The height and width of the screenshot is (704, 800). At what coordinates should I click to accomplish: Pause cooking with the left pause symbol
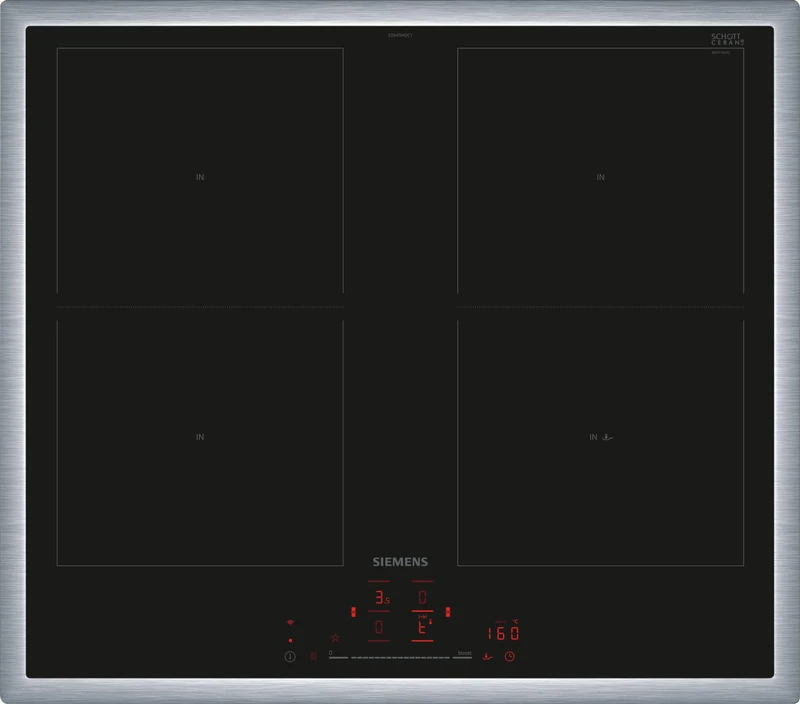click(353, 611)
